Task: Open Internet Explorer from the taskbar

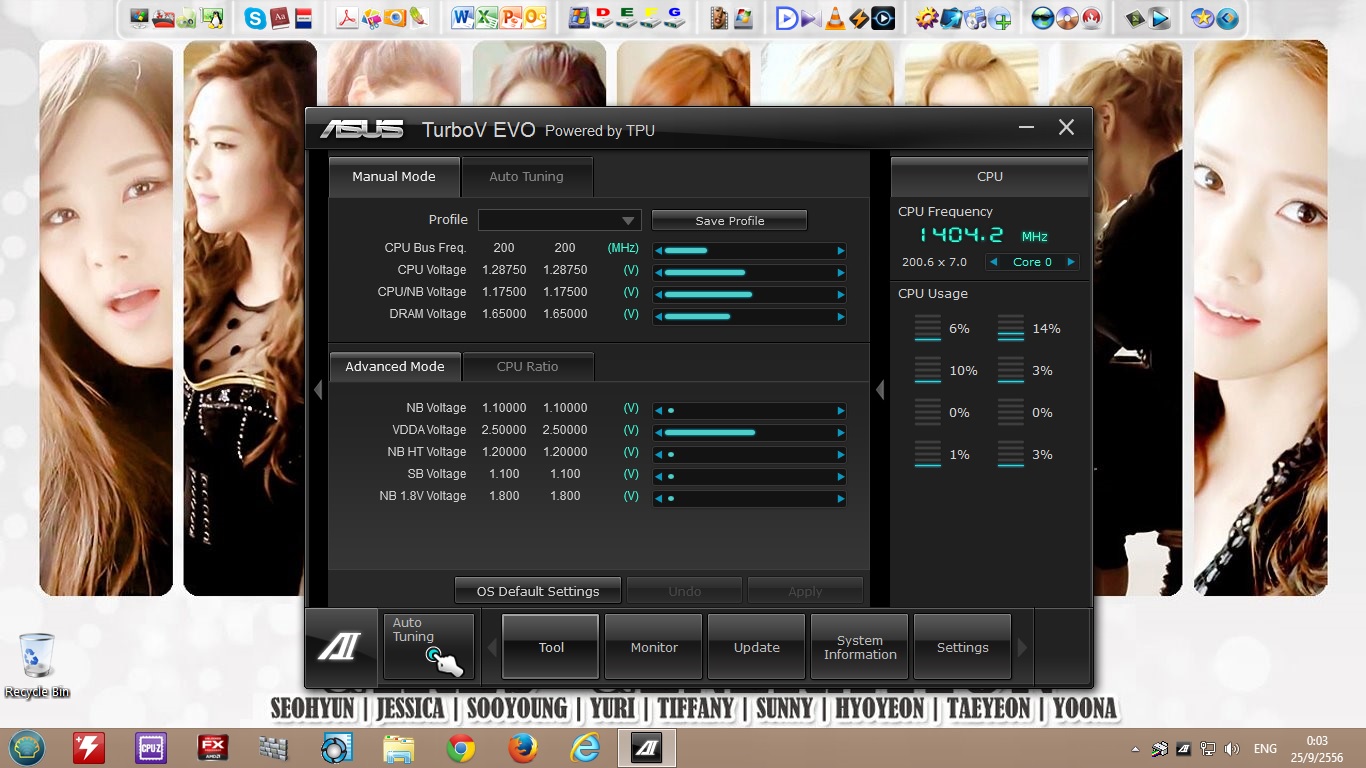Action: [584, 748]
